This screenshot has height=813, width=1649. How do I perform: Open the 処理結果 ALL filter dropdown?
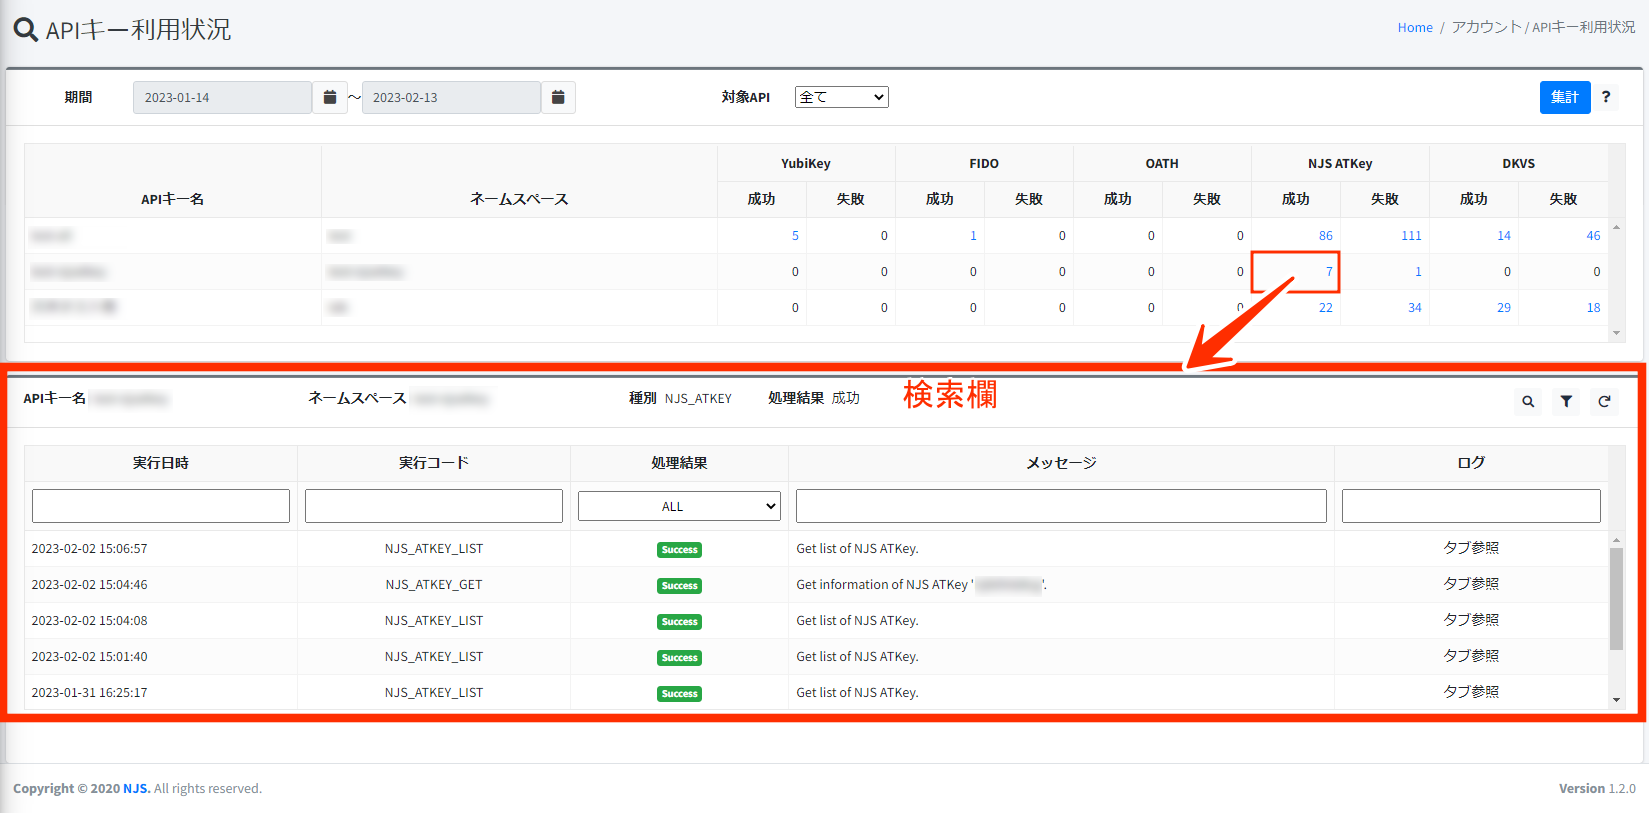tap(679, 506)
